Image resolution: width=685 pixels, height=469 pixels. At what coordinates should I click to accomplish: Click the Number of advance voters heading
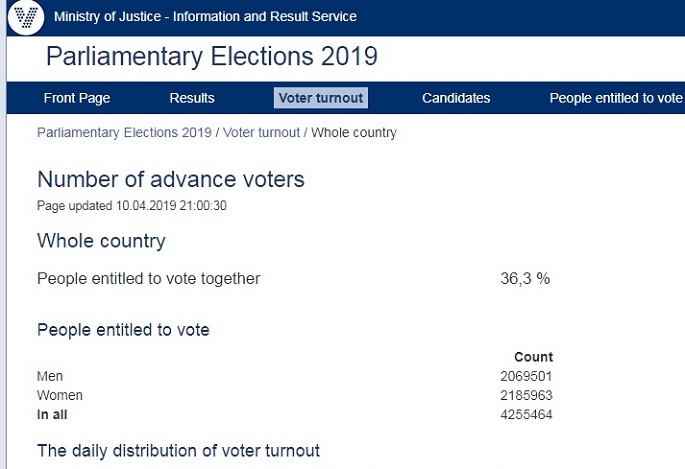pyautogui.click(x=171, y=180)
